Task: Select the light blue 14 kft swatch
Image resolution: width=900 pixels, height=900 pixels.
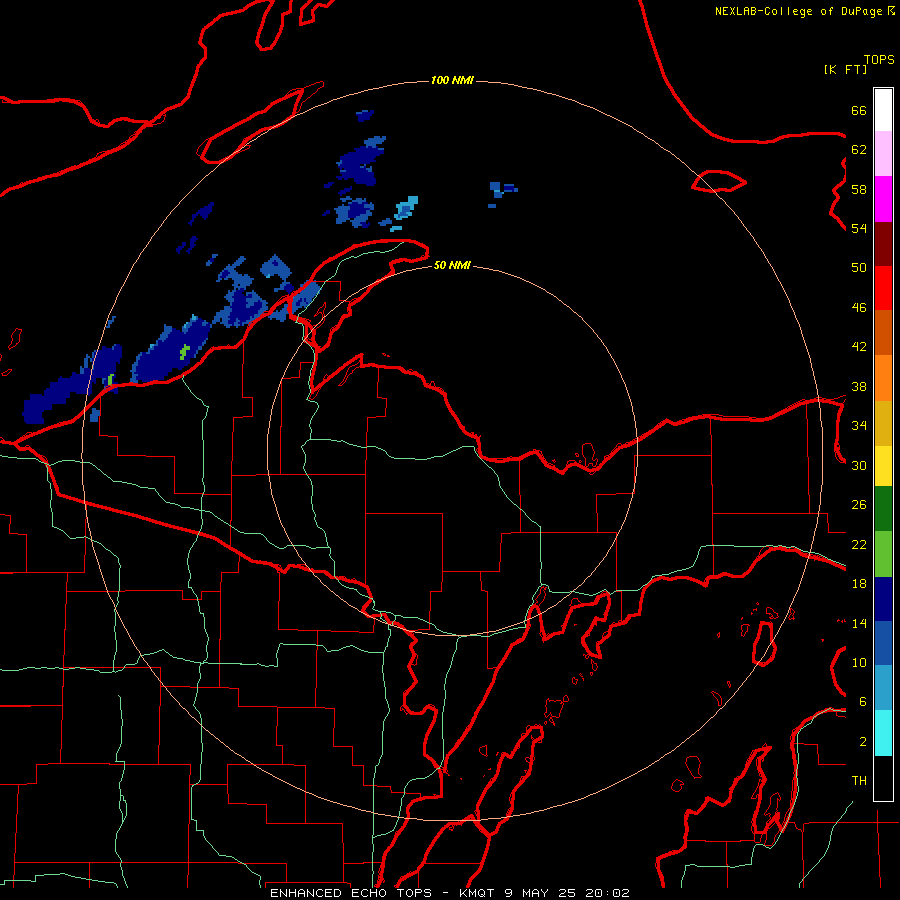Action: 883,688
